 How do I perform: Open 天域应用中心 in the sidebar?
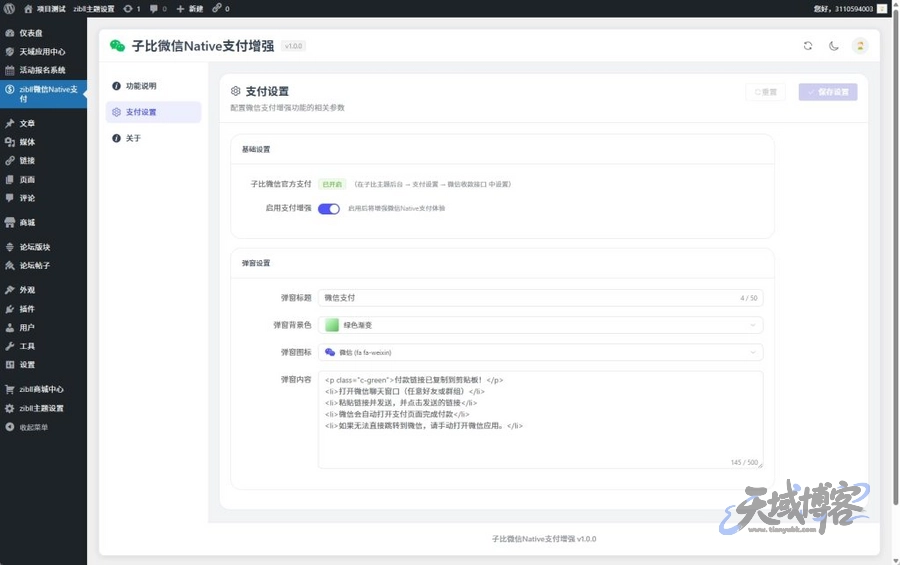(43, 52)
